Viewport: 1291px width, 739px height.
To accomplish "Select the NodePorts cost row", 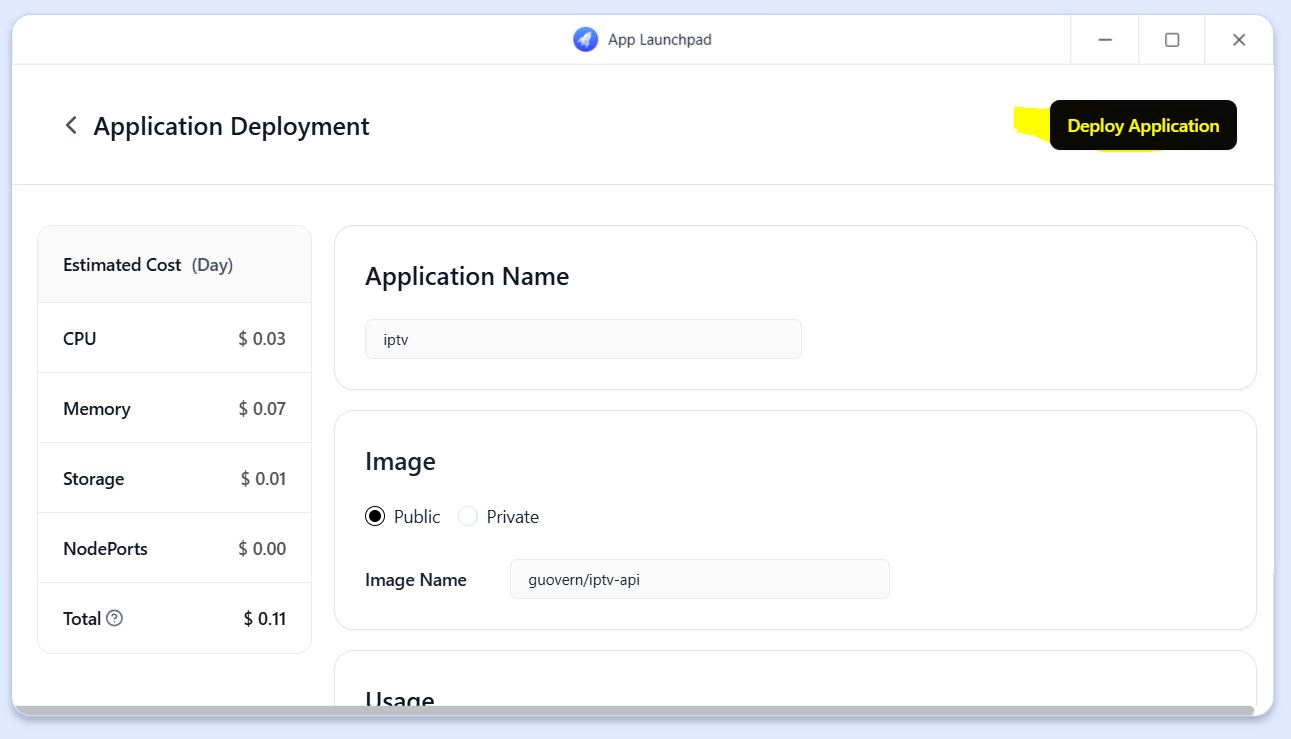I will coord(174,549).
